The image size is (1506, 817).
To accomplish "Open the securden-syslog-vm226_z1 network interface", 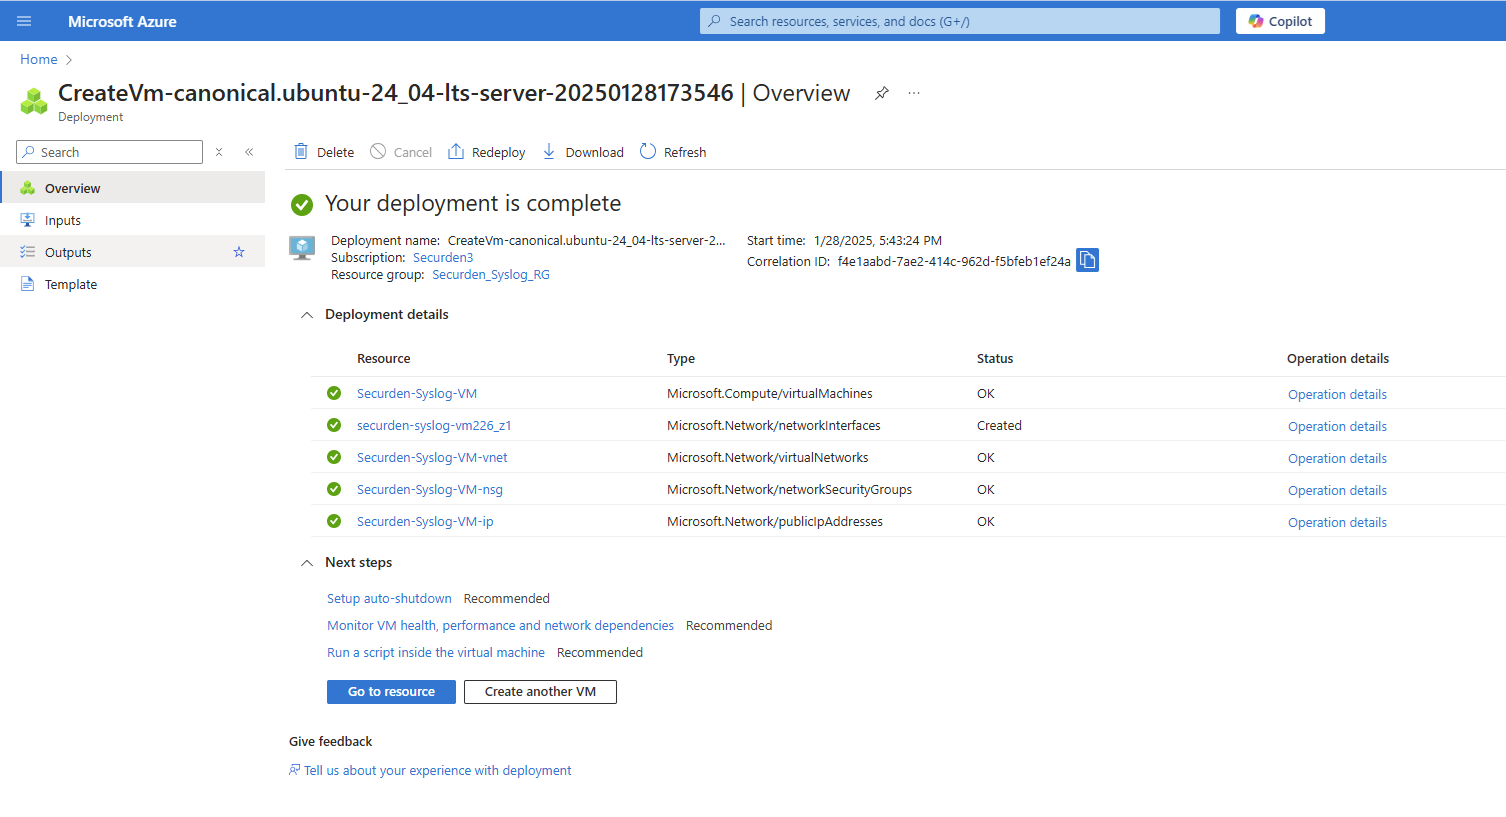I will coord(434,426).
